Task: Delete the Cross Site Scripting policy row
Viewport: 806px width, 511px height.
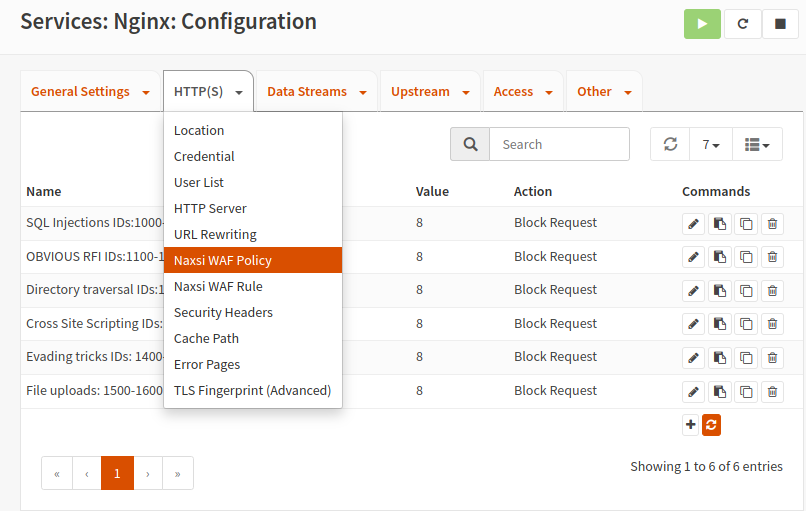Action: pos(772,324)
